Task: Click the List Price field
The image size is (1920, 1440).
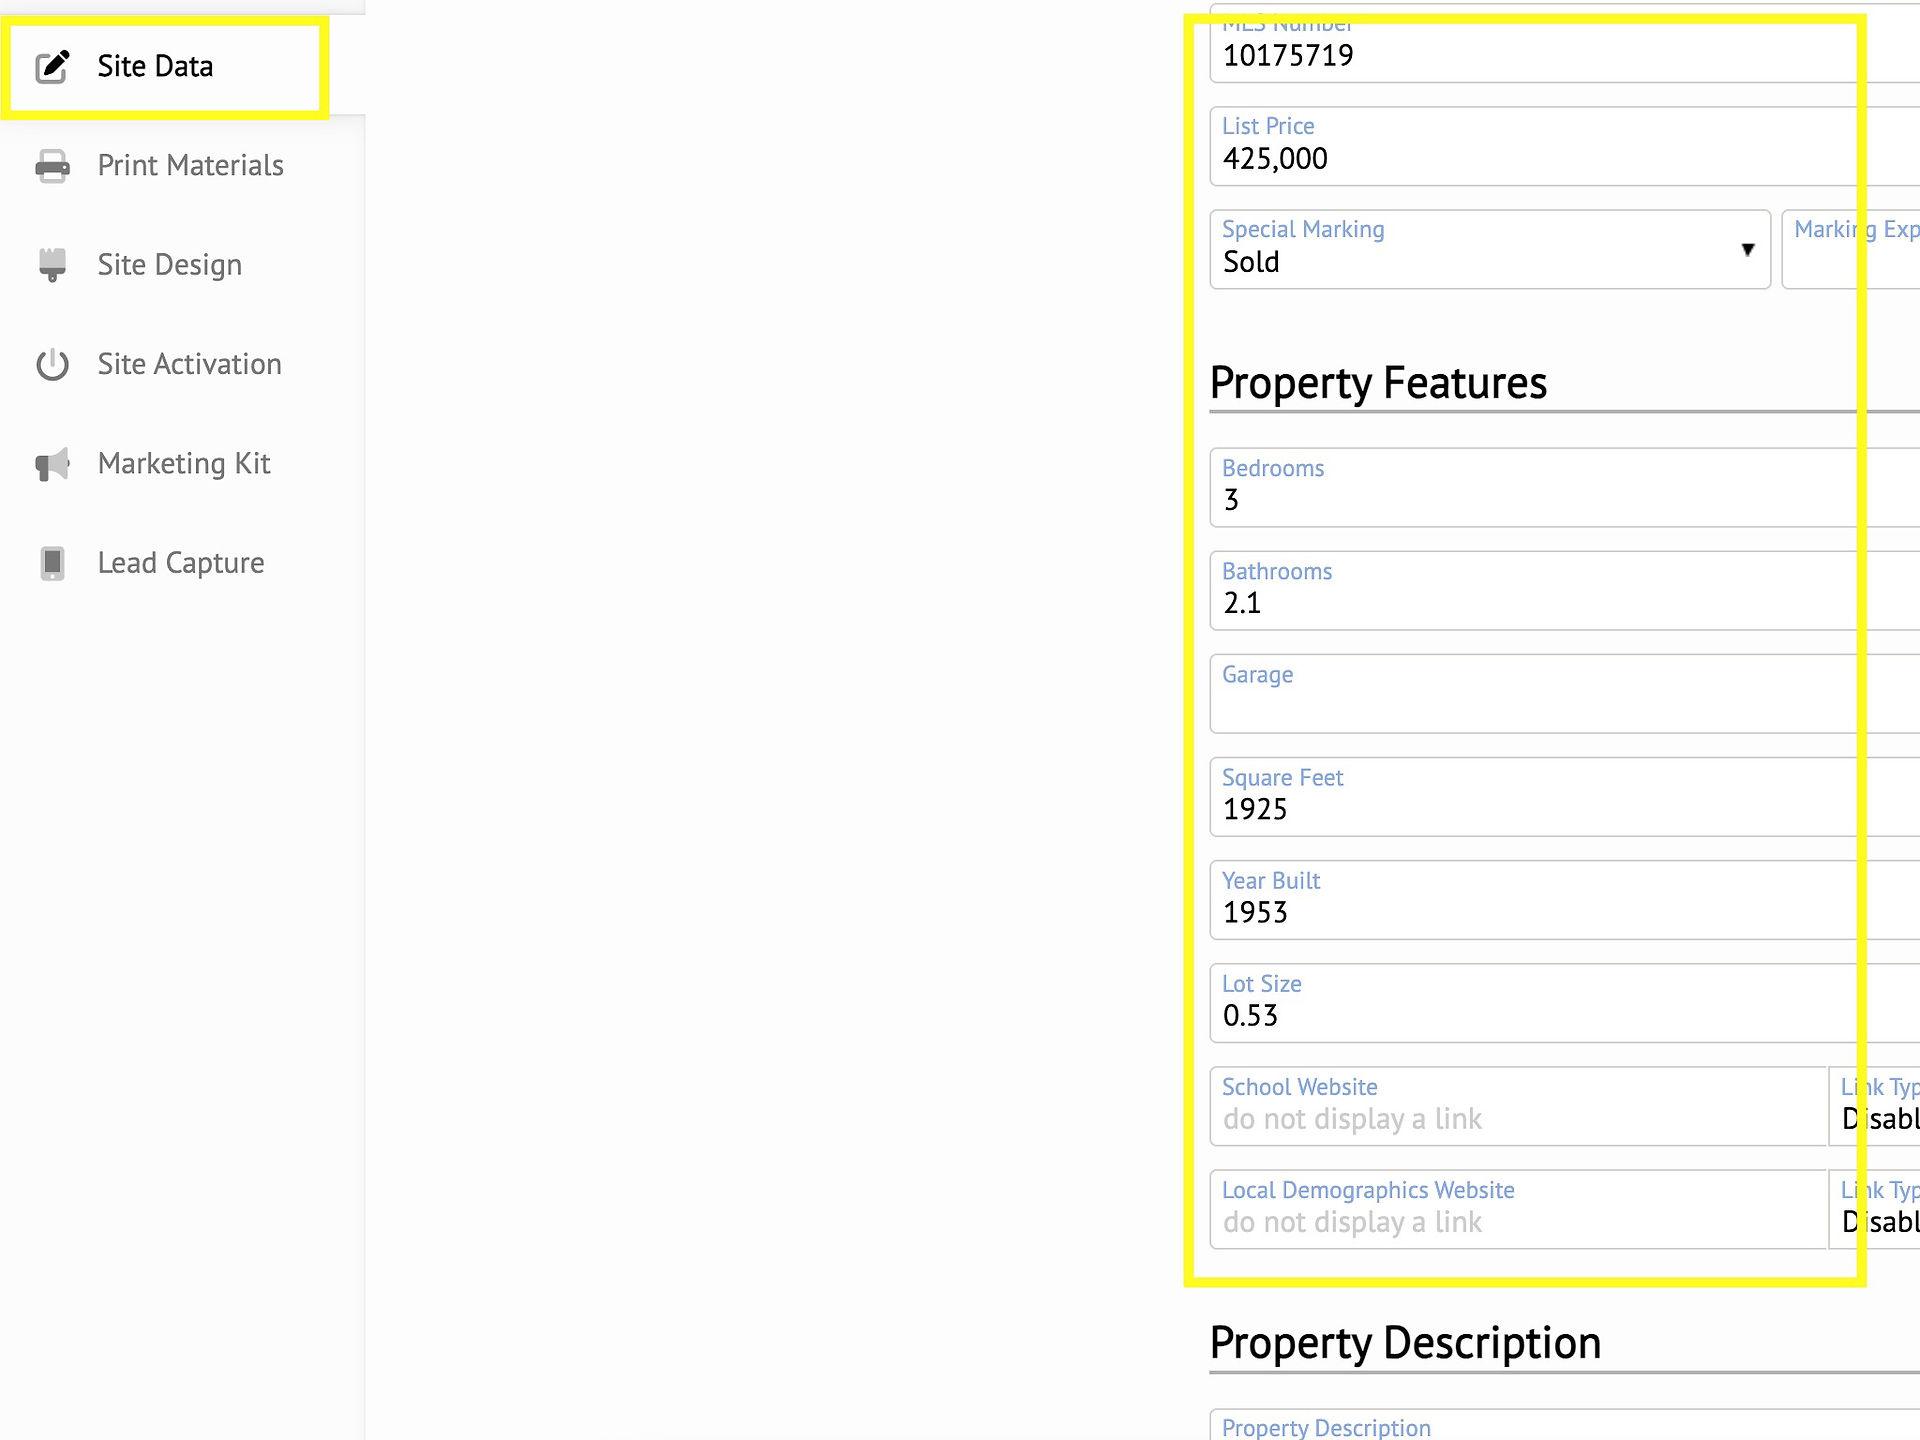Action: [1565, 146]
